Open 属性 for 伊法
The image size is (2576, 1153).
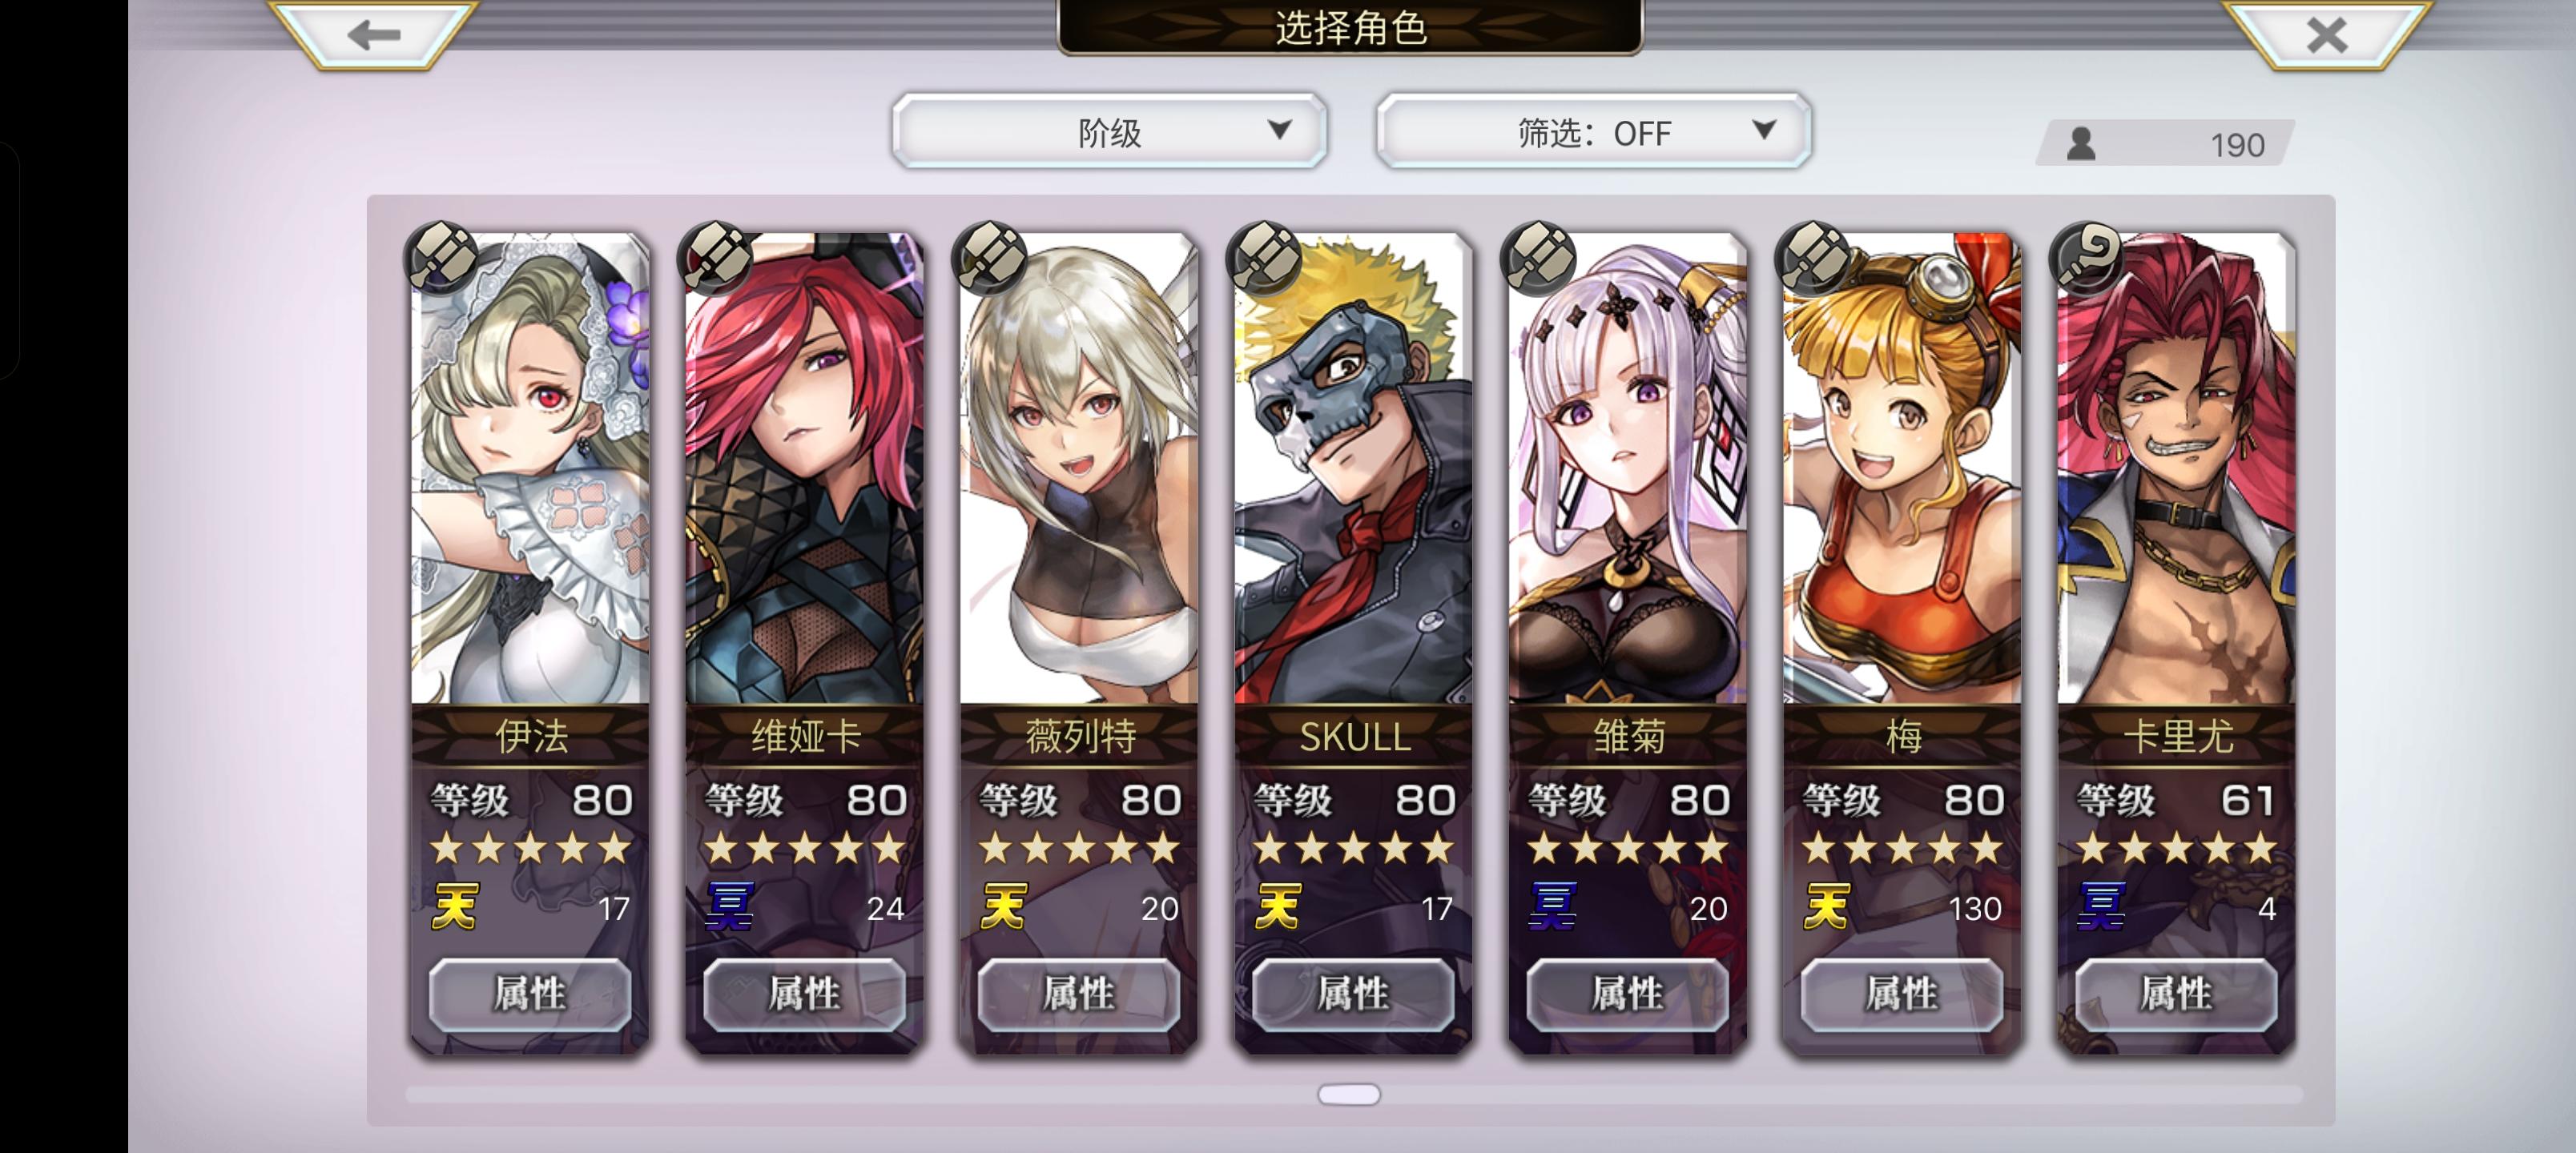[530, 994]
